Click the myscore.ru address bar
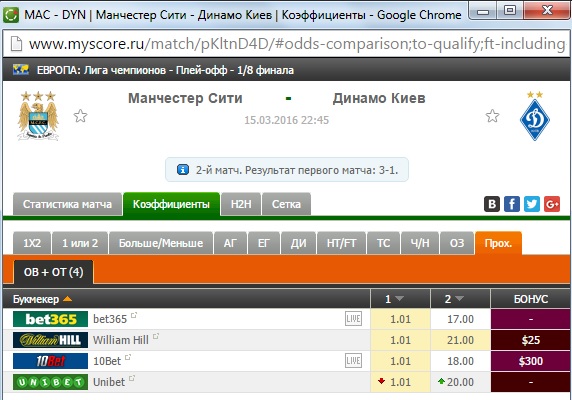 [x=286, y=44]
